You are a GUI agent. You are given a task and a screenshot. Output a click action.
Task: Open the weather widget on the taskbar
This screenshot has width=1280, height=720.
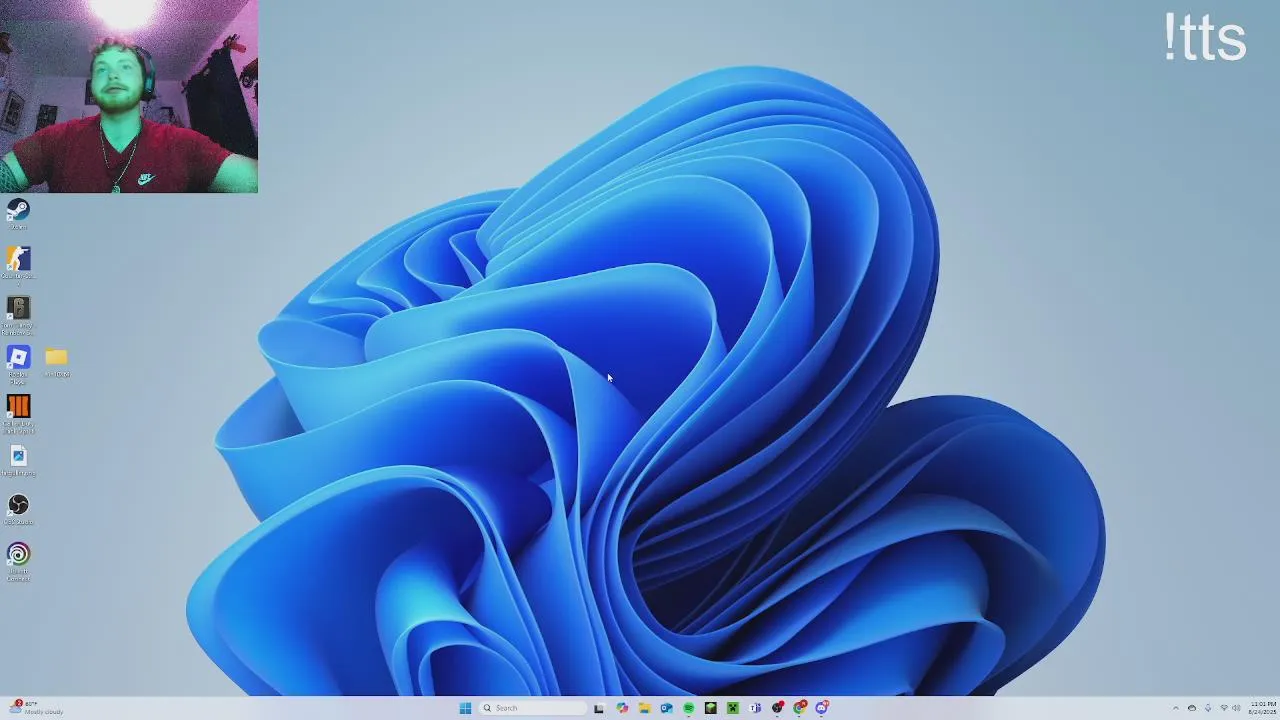pyautogui.click(x=38, y=708)
